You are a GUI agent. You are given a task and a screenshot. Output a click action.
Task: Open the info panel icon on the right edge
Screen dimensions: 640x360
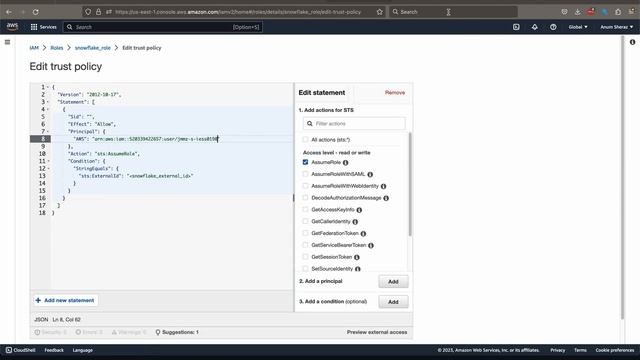click(x=632, y=42)
